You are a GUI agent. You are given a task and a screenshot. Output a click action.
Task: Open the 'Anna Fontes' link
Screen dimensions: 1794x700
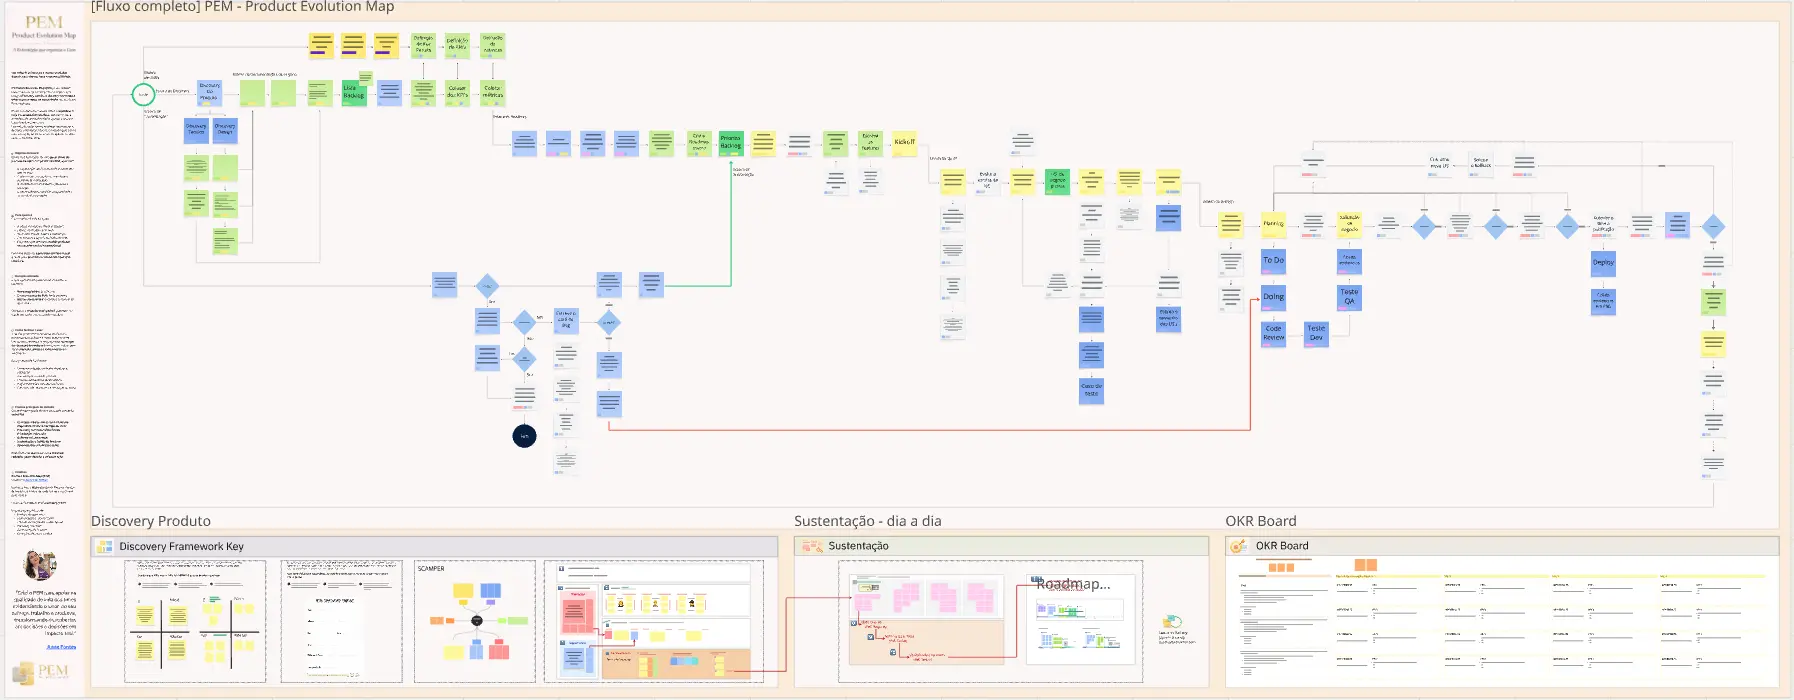tap(61, 647)
